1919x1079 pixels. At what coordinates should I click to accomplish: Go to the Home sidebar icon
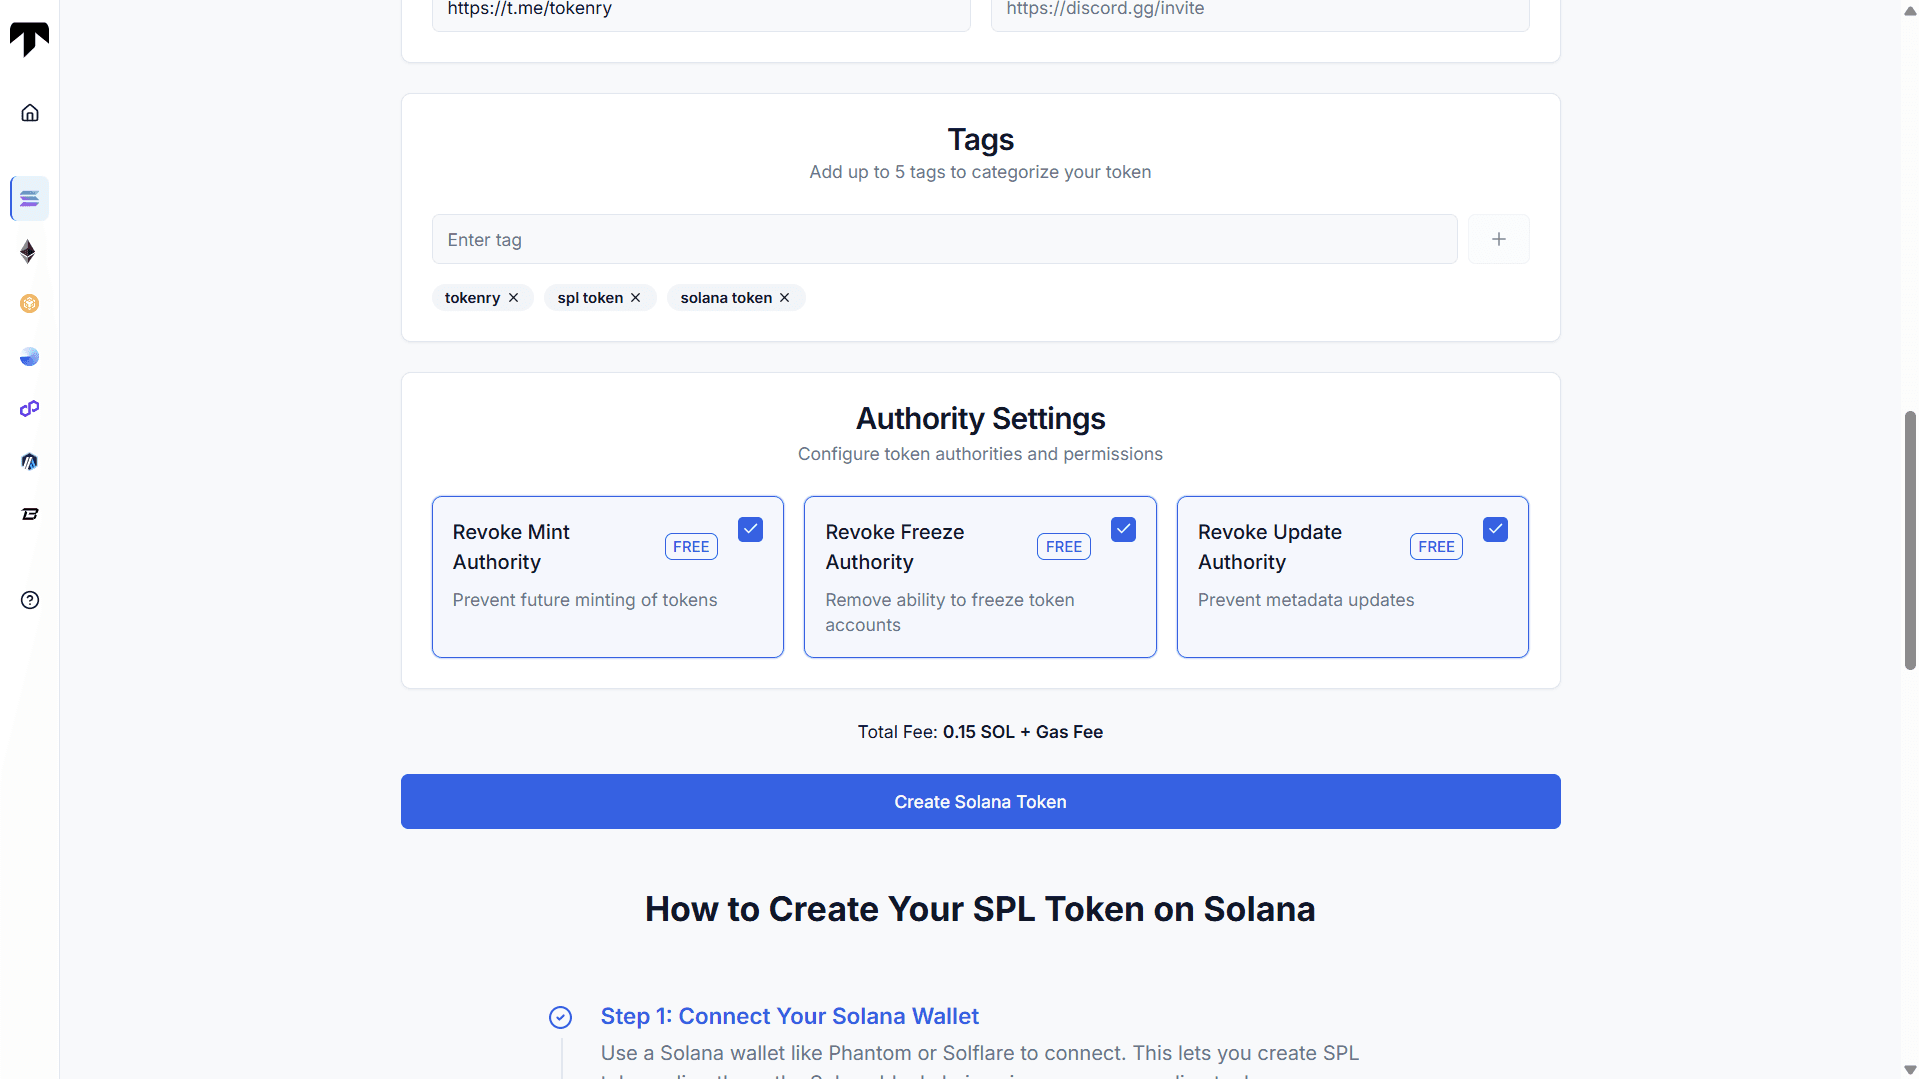click(30, 113)
